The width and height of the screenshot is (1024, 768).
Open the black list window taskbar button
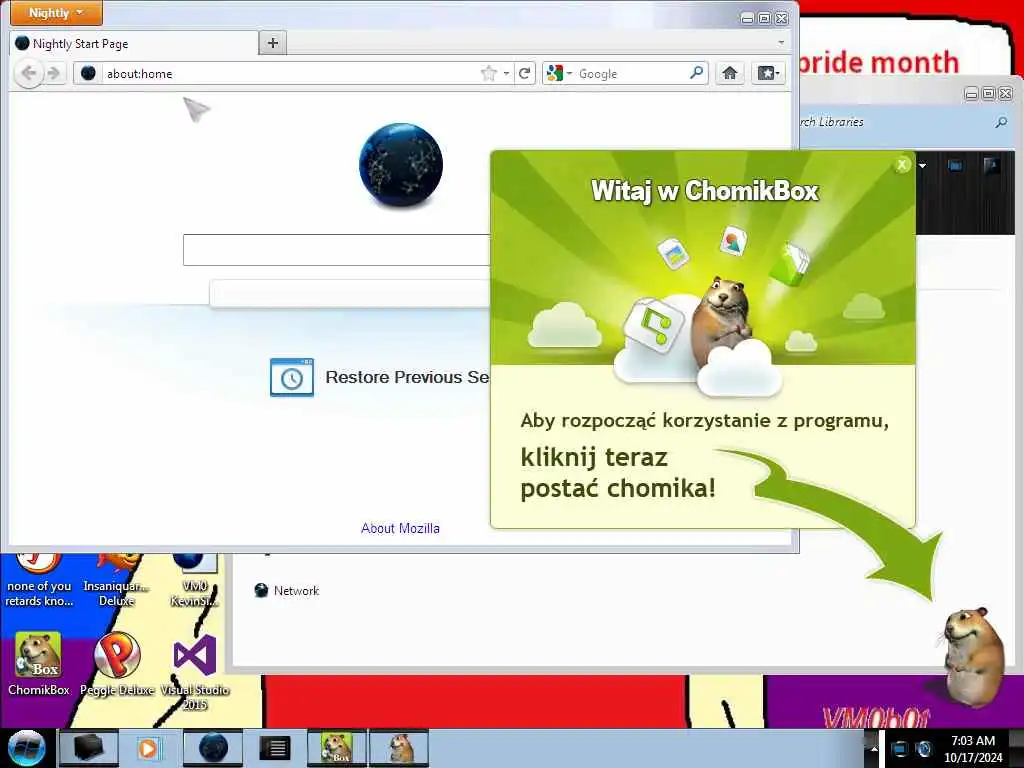pyautogui.click(x=275, y=748)
